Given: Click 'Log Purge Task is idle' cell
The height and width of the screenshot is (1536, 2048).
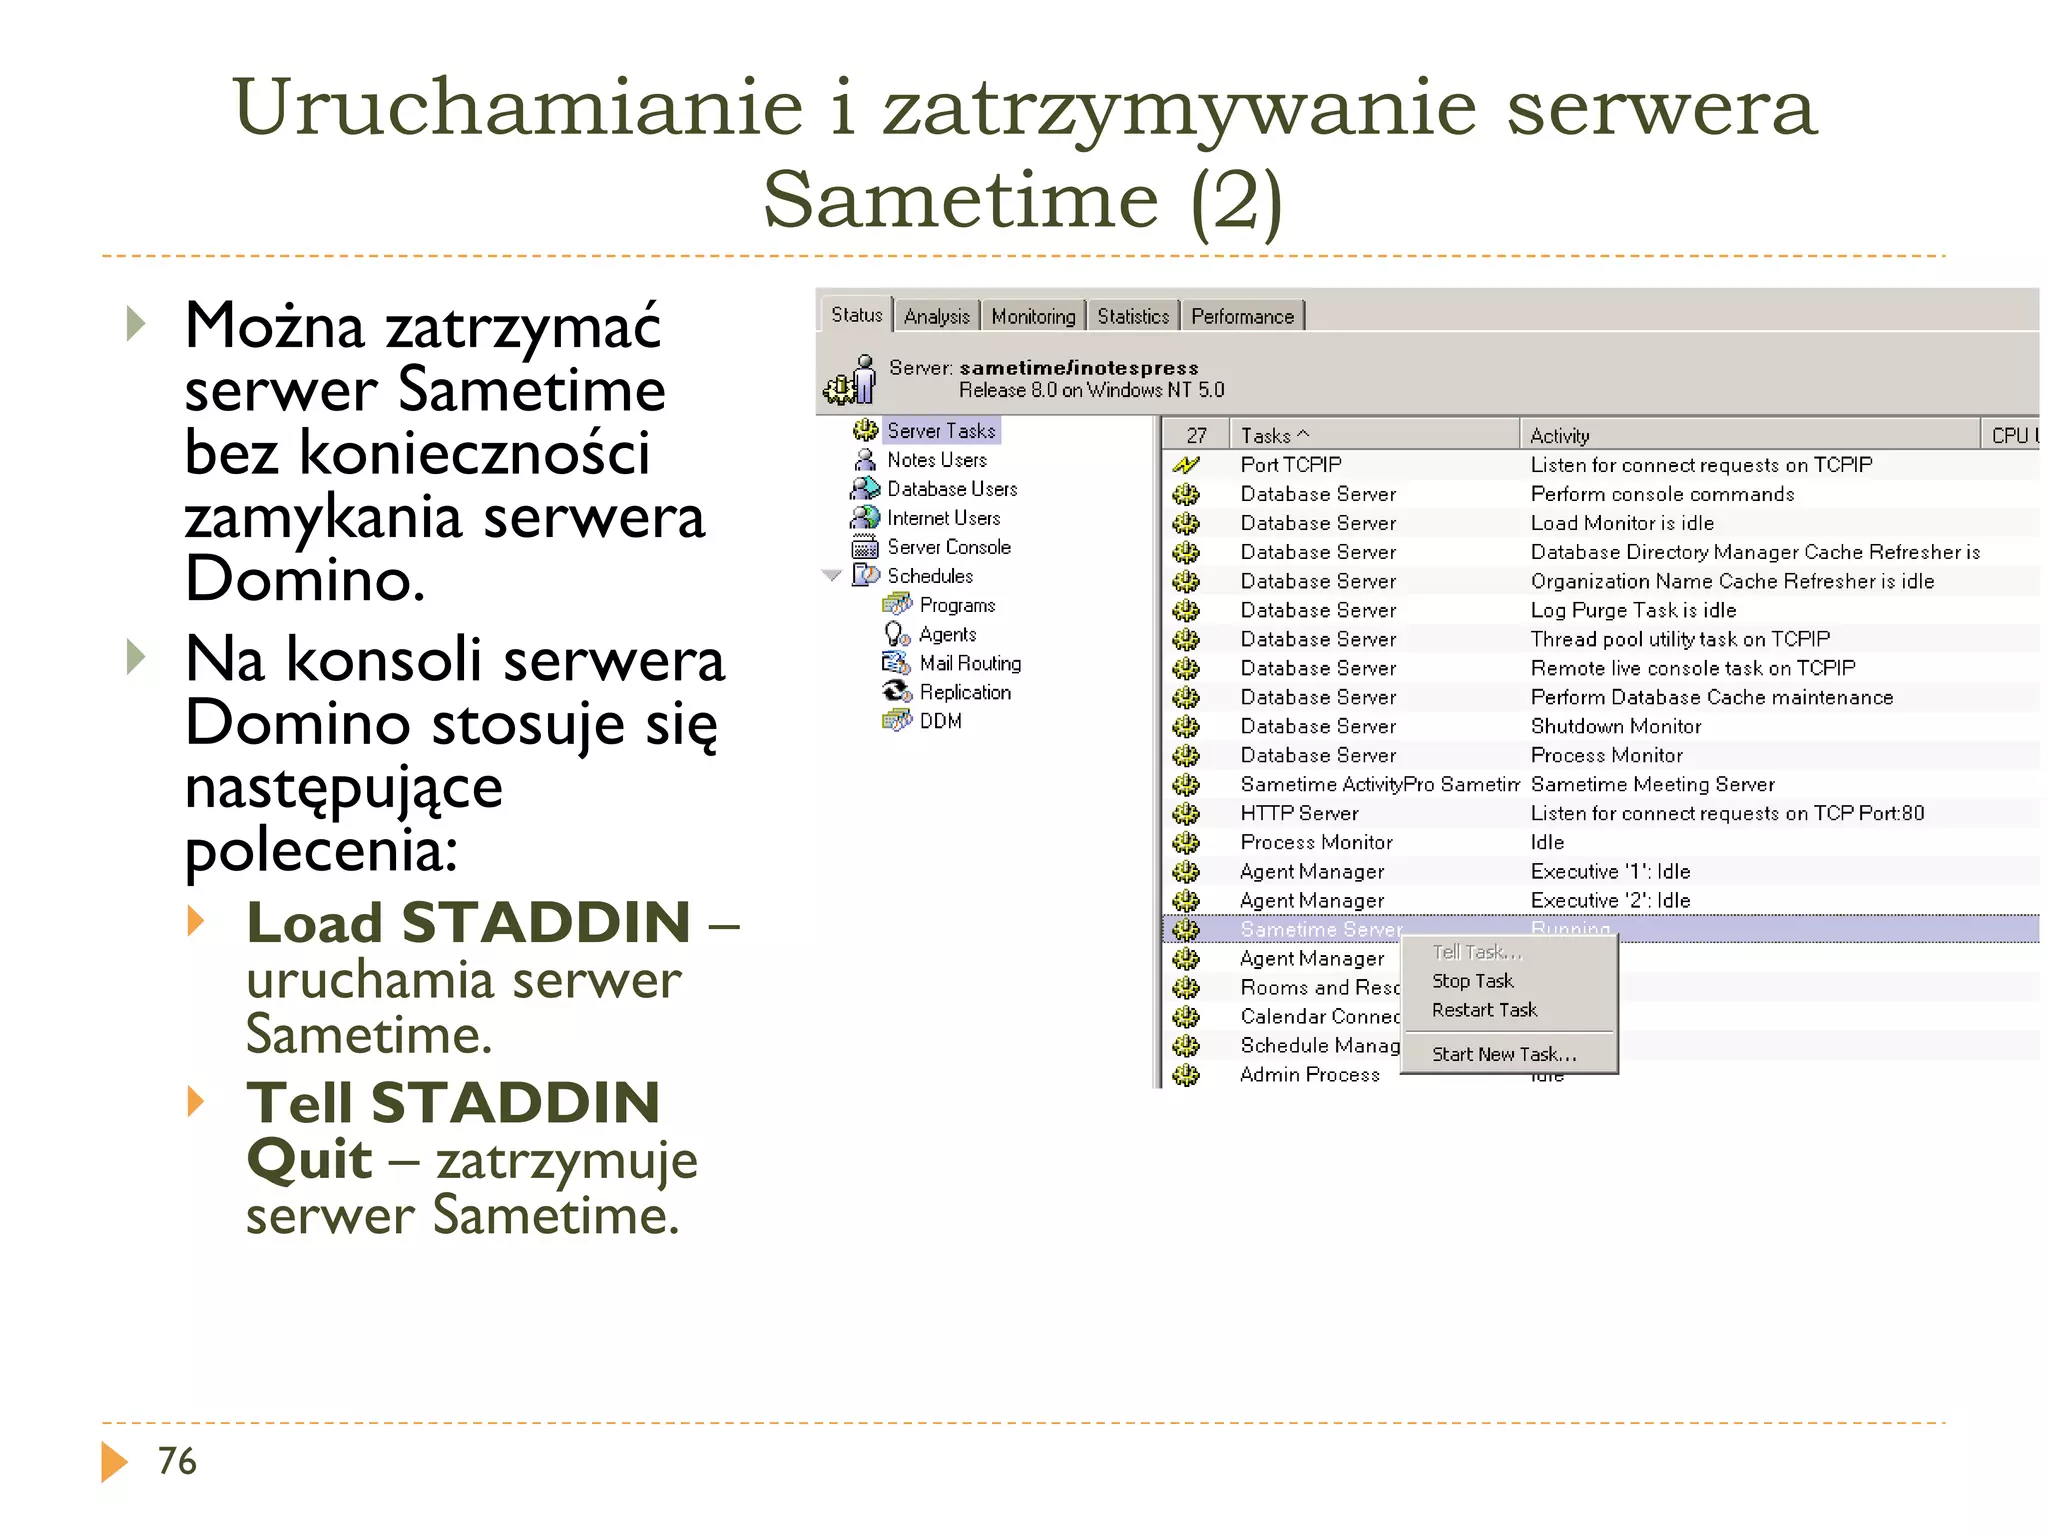Looking at the screenshot, I should (x=1633, y=610).
